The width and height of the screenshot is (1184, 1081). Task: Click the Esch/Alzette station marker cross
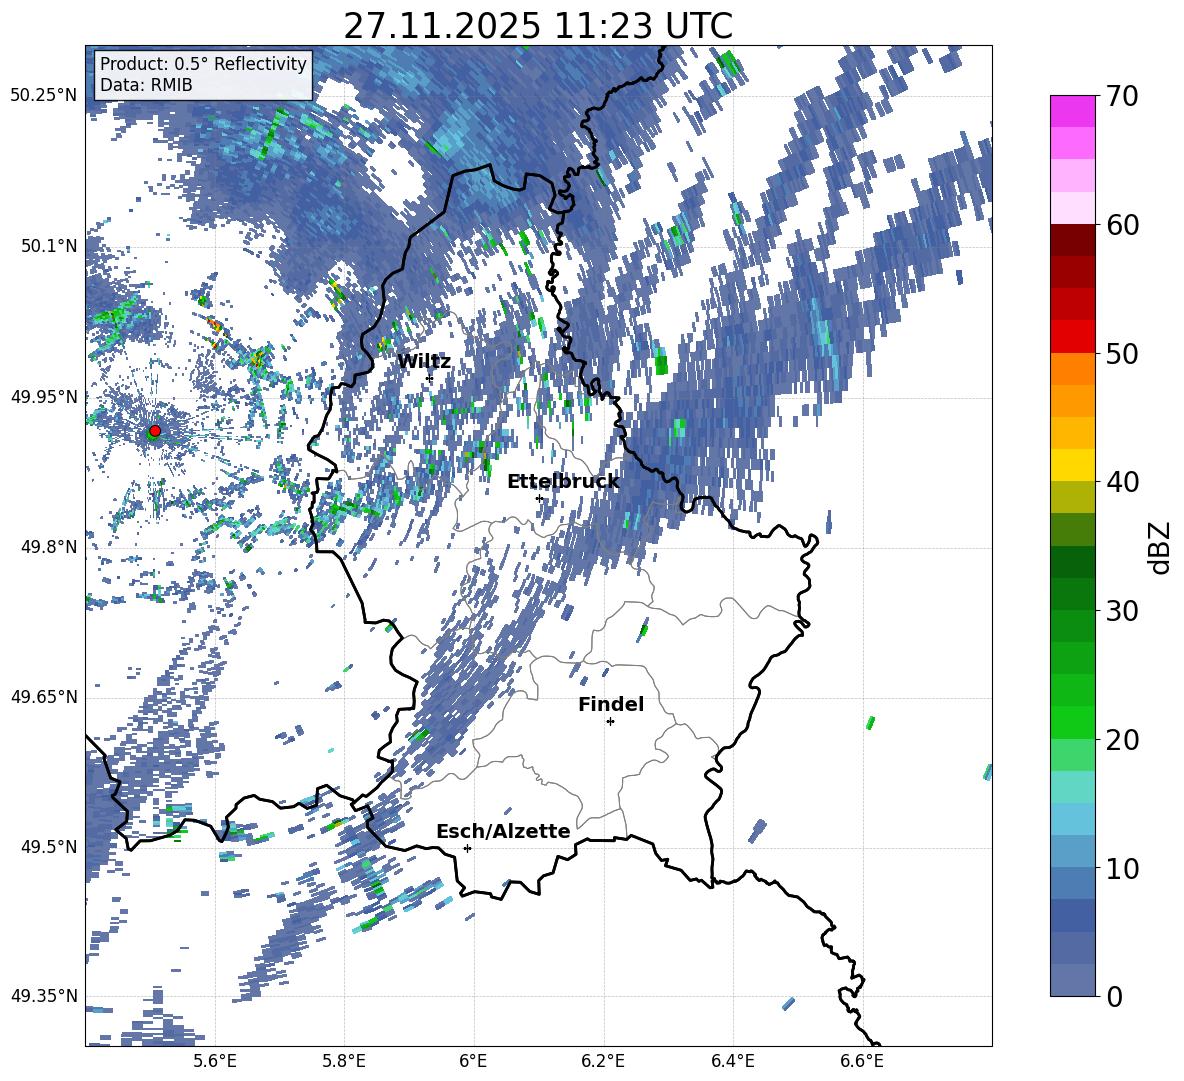tap(467, 848)
